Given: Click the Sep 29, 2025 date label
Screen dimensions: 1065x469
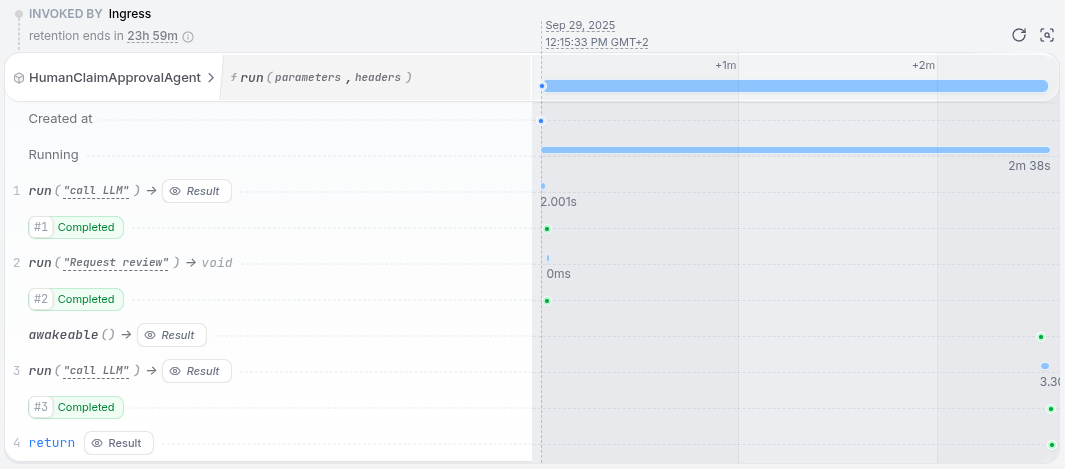Looking at the screenshot, I should (x=580, y=26).
